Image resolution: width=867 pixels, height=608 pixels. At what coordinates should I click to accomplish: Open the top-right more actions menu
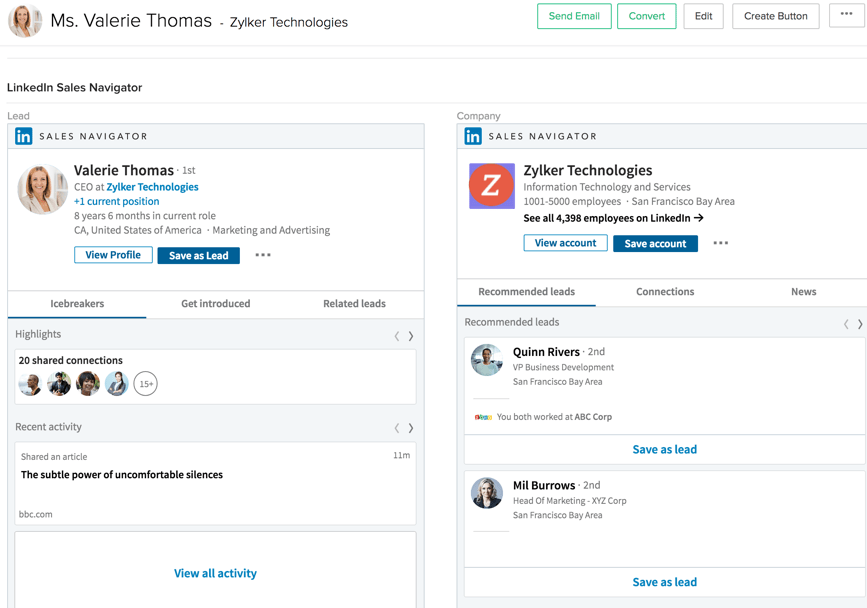847,15
